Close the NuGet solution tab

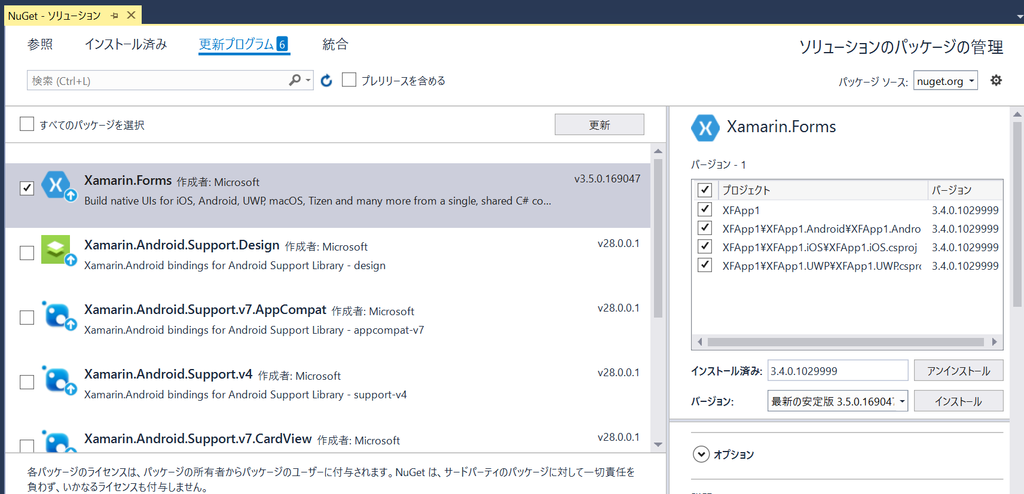pos(129,14)
